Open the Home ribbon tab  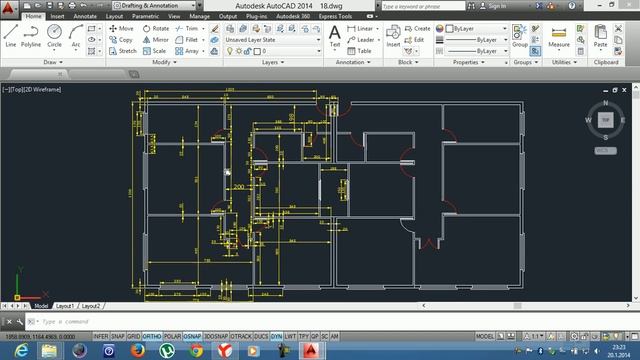coord(33,16)
